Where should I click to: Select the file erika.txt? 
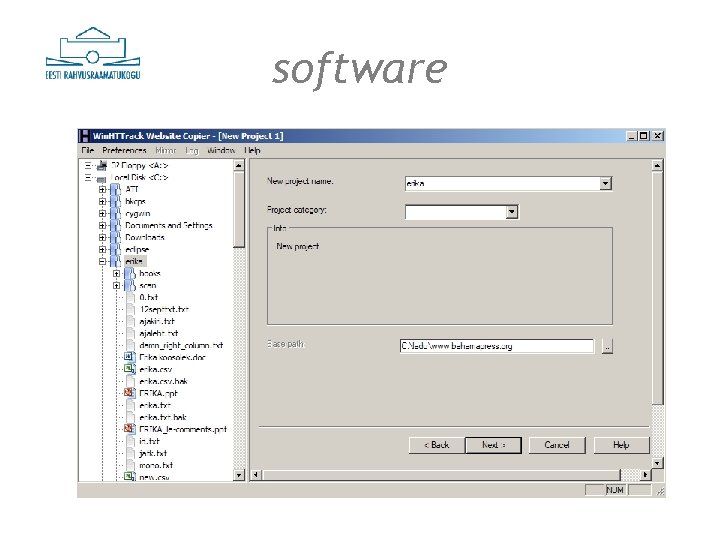point(155,405)
